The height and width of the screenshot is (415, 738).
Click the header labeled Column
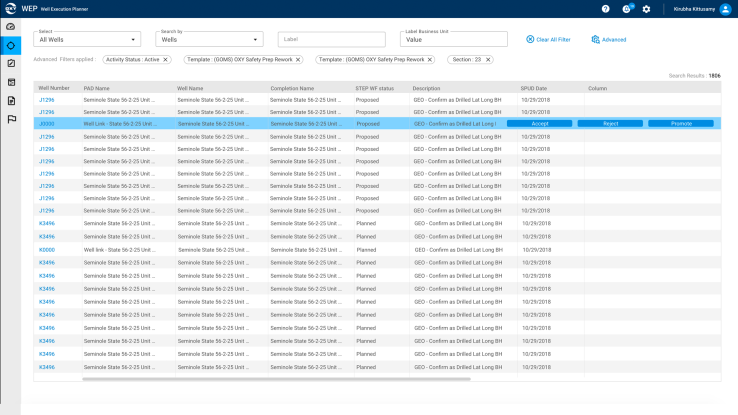click(597, 88)
